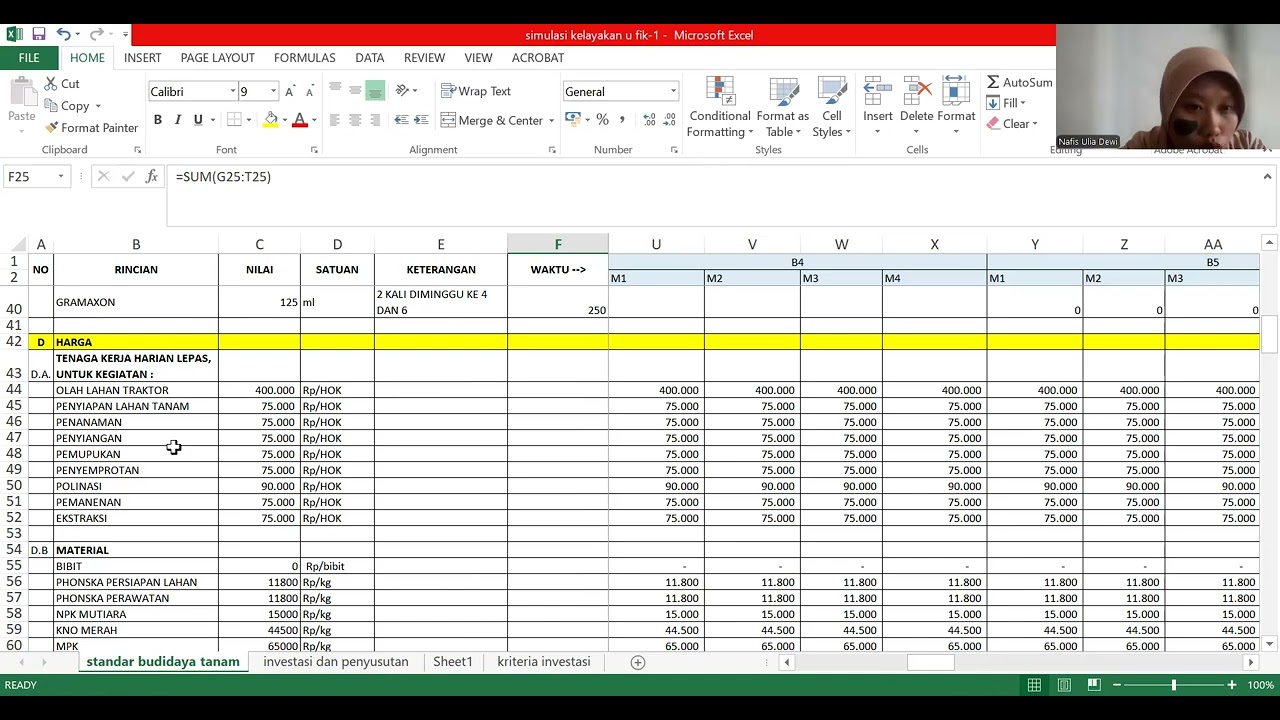This screenshot has width=1280, height=720.
Task: Expand Merge & Center dropdown arrow
Action: click(x=551, y=121)
